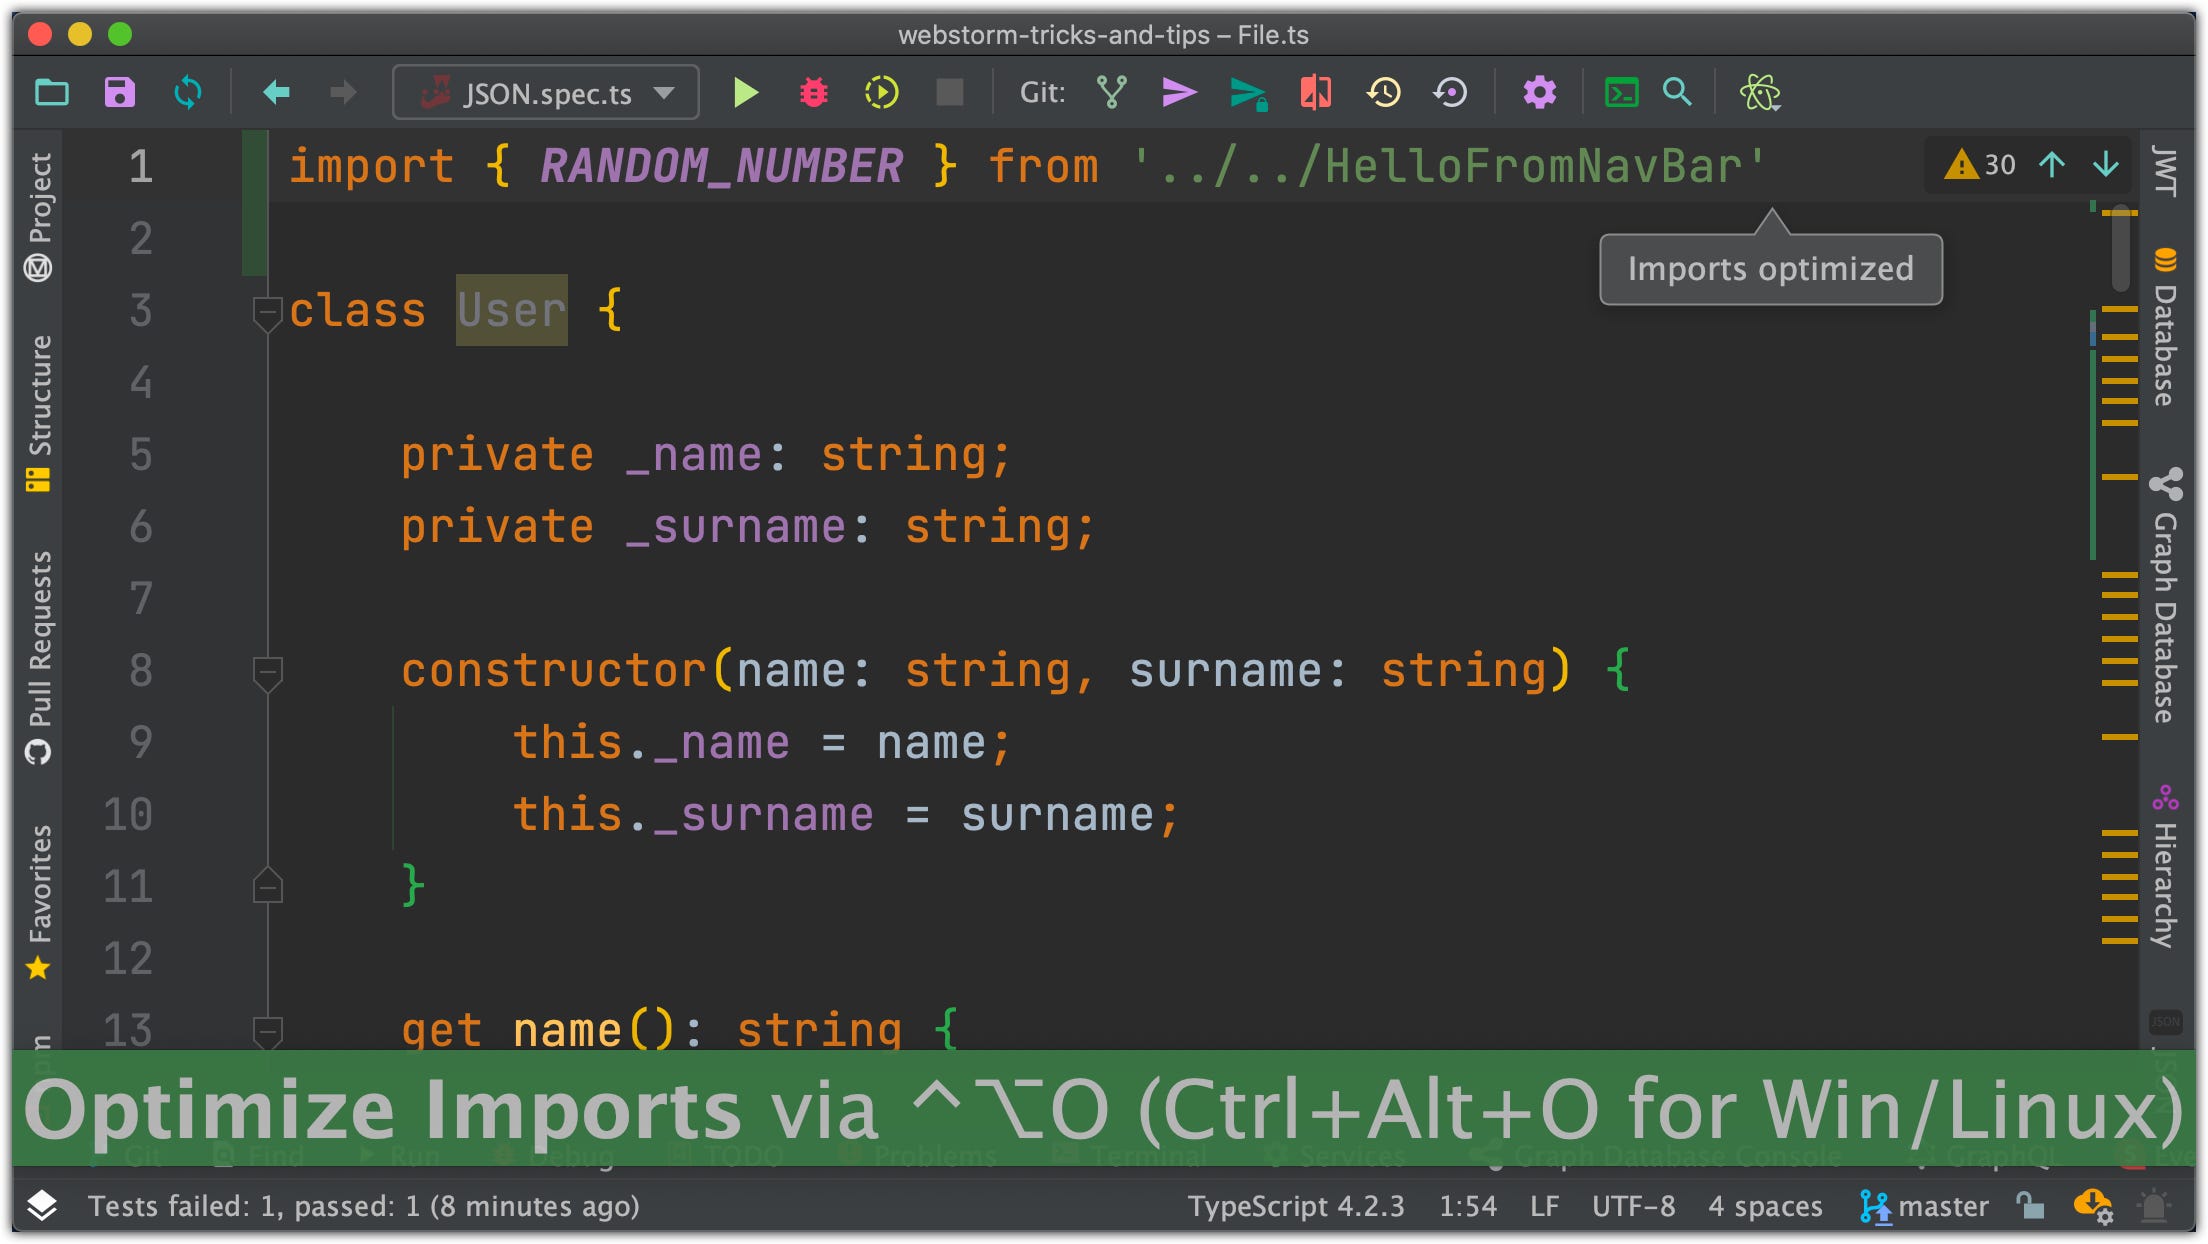The image size is (2208, 1244).
Task: Toggle tool windows icon in bottom-left corner
Action: (41, 1206)
